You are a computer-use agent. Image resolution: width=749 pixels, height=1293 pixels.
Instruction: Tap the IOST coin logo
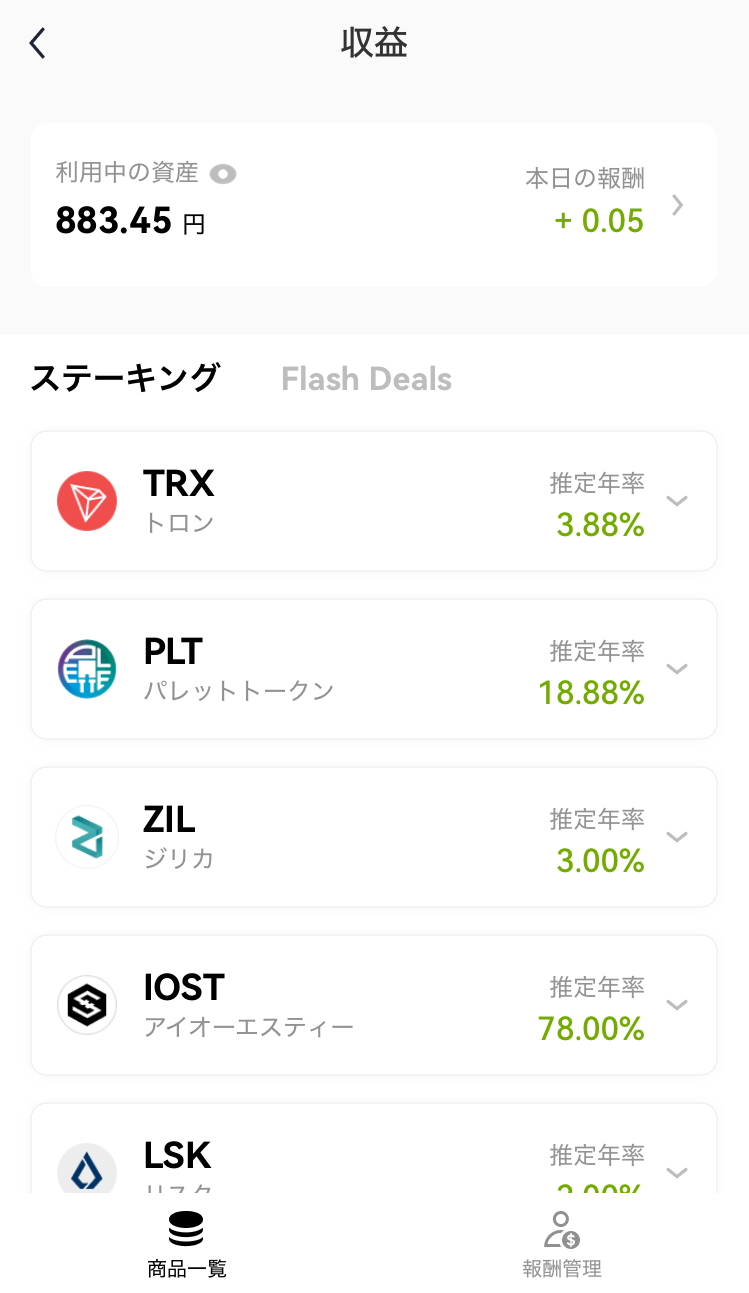87,1005
